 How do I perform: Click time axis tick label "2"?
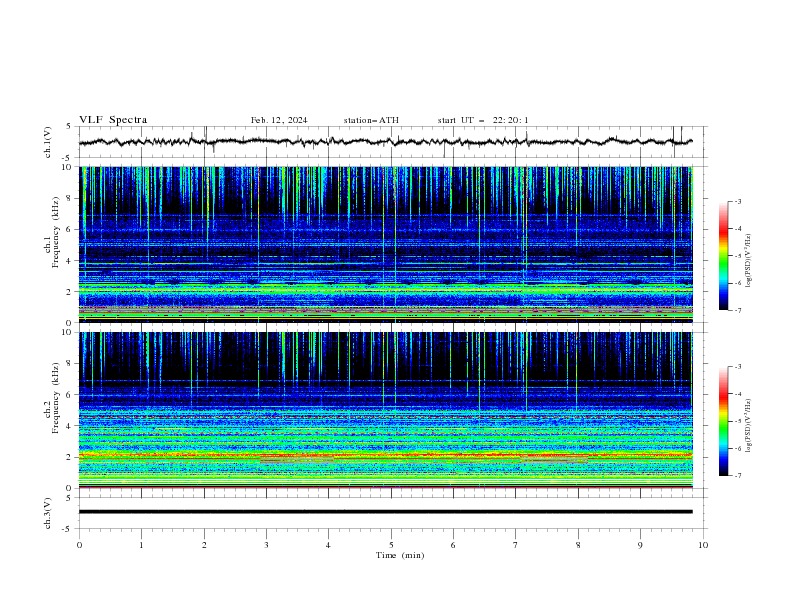click(x=204, y=545)
